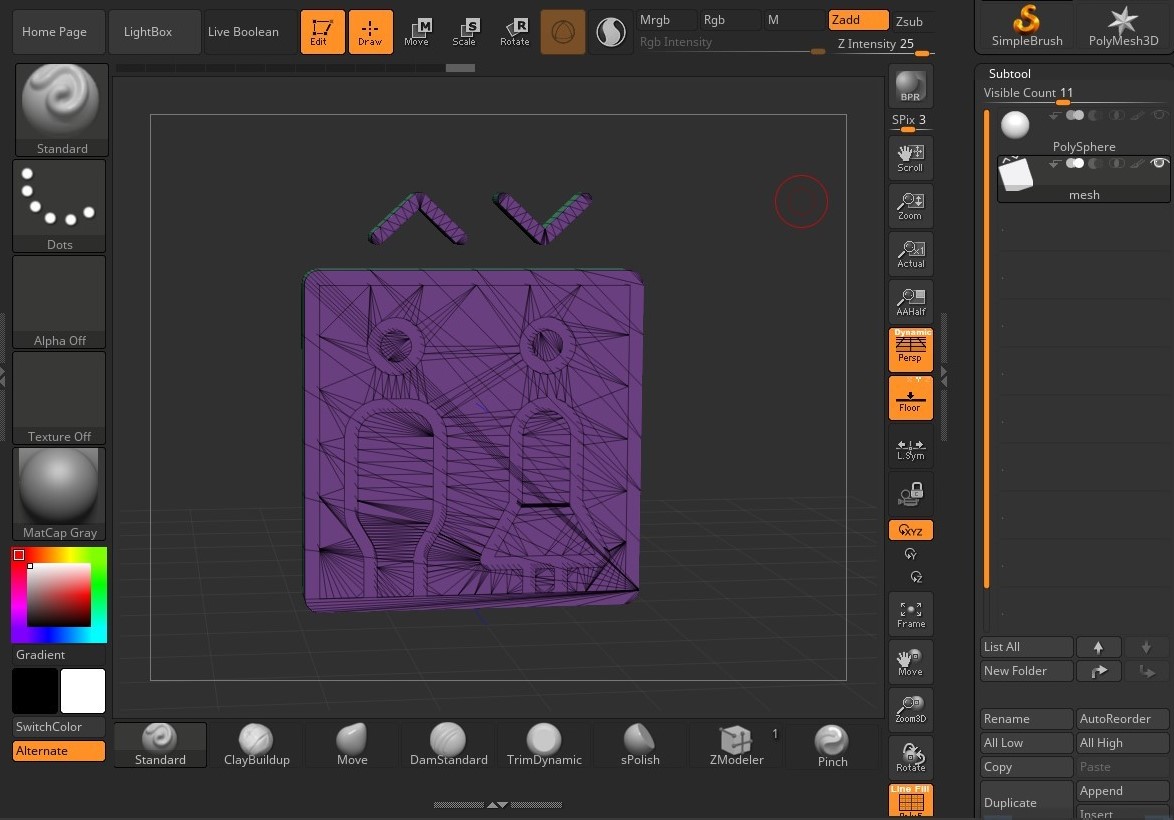Open the Dots stroke picker
The height and width of the screenshot is (820, 1174).
coord(59,206)
